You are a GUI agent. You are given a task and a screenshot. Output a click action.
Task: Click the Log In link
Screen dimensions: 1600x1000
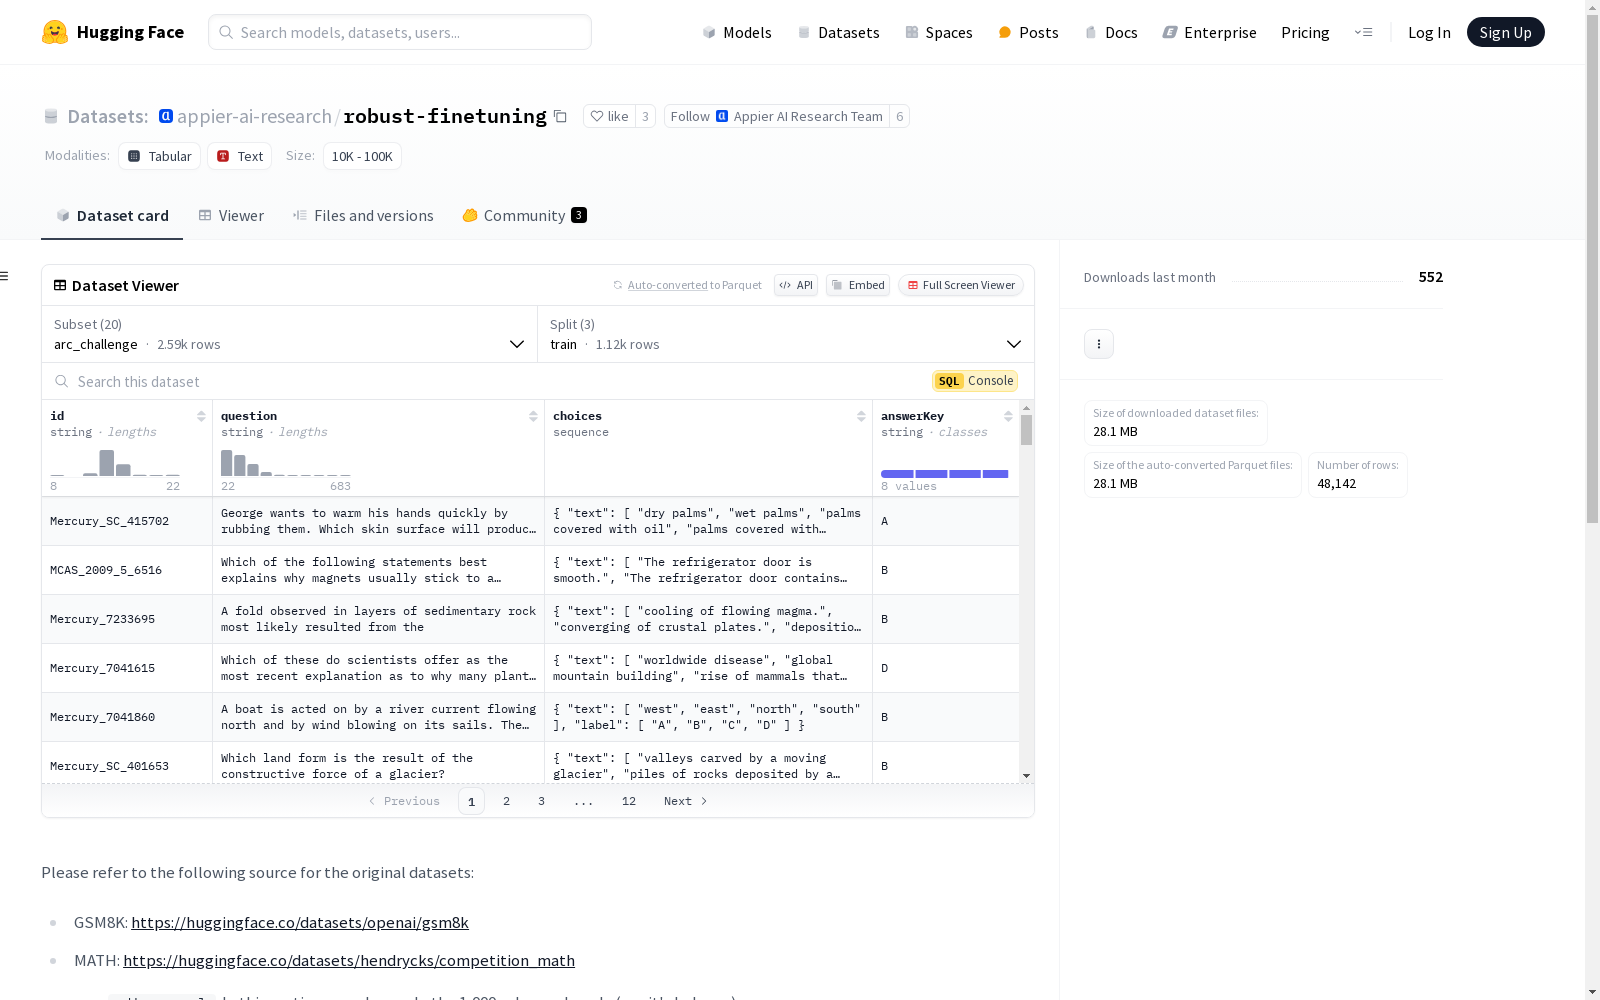coord(1429,32)
